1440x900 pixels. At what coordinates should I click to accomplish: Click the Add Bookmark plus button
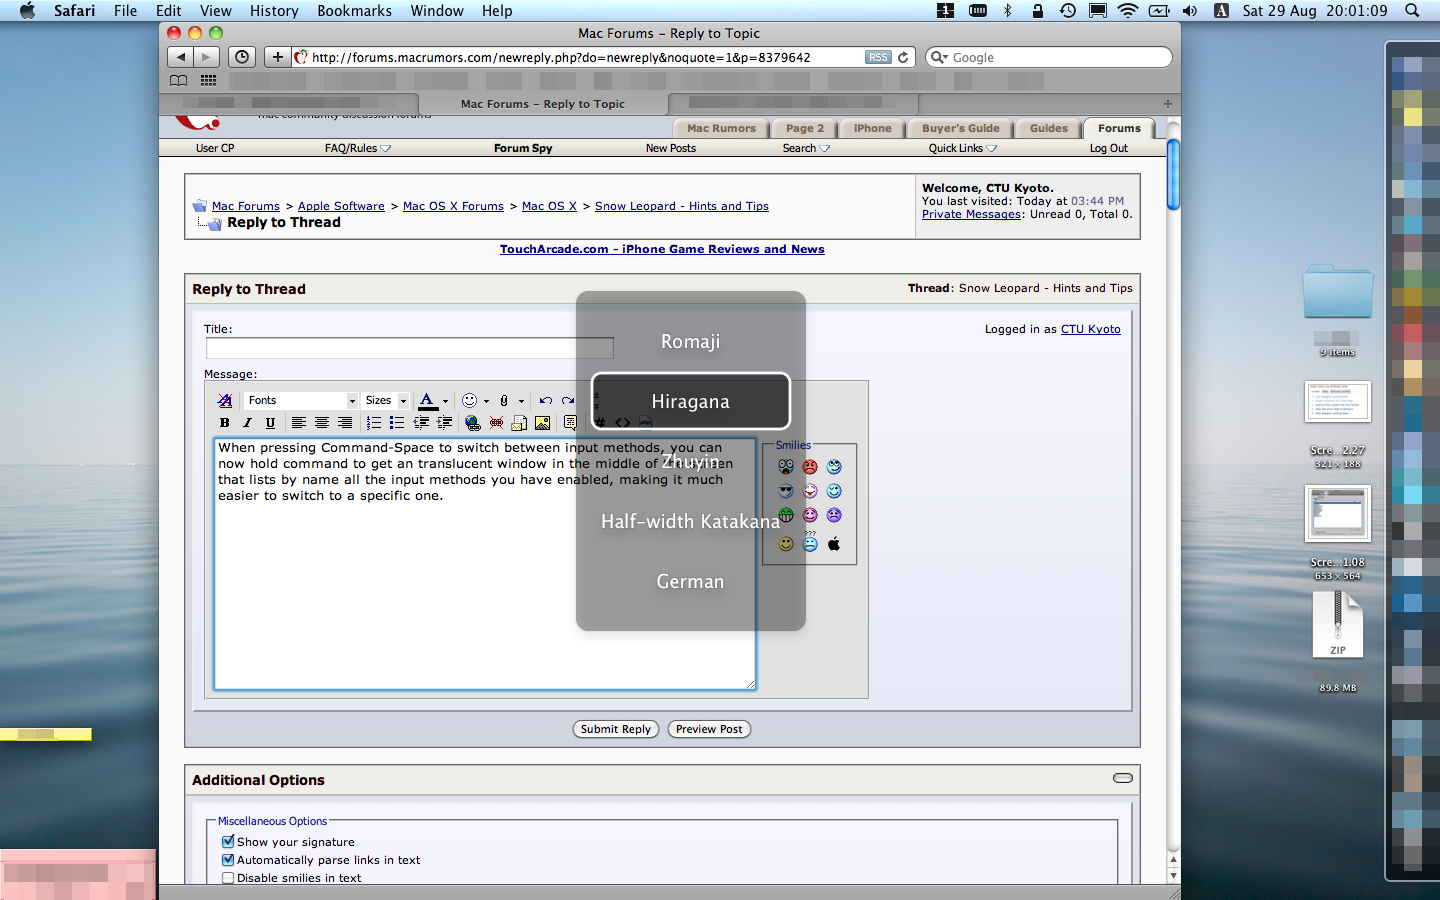point(277,57)
